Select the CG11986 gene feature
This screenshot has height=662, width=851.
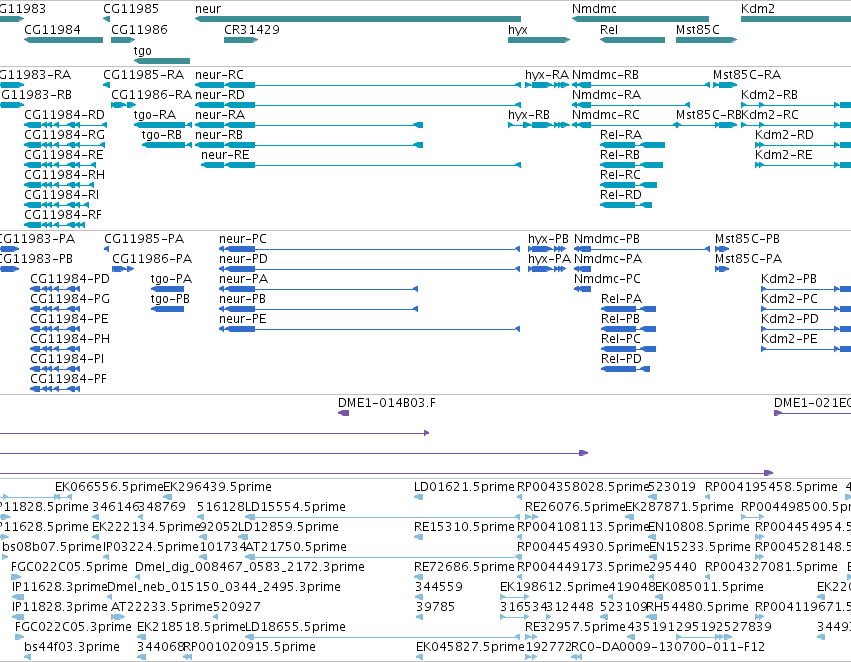point(123,40)
